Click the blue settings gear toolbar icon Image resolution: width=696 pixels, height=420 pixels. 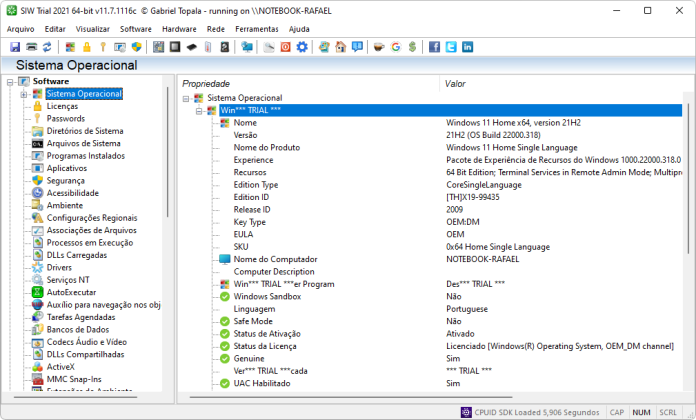[x=302, y=47]
